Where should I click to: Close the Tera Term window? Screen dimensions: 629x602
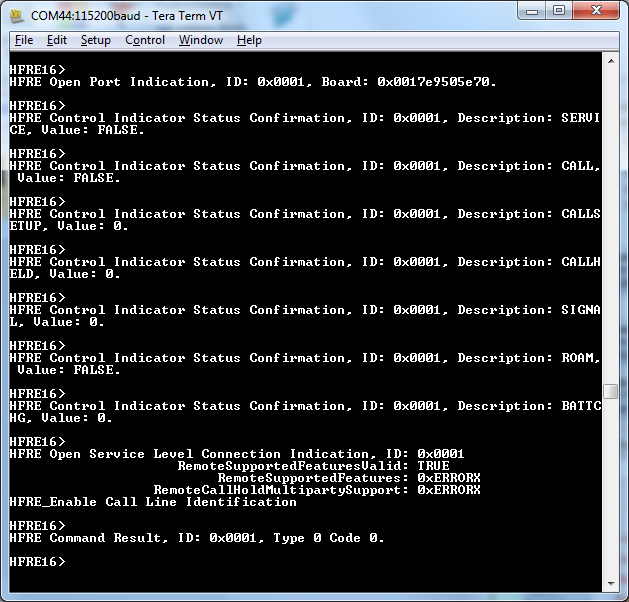[595, 11]
